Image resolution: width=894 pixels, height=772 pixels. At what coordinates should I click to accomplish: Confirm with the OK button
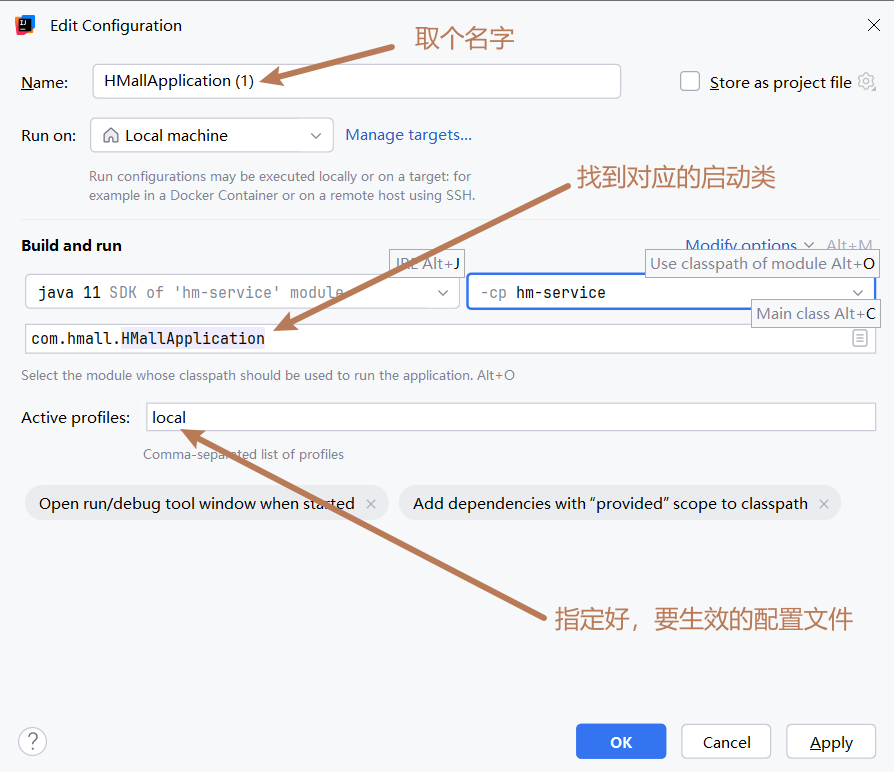(621, 741)
